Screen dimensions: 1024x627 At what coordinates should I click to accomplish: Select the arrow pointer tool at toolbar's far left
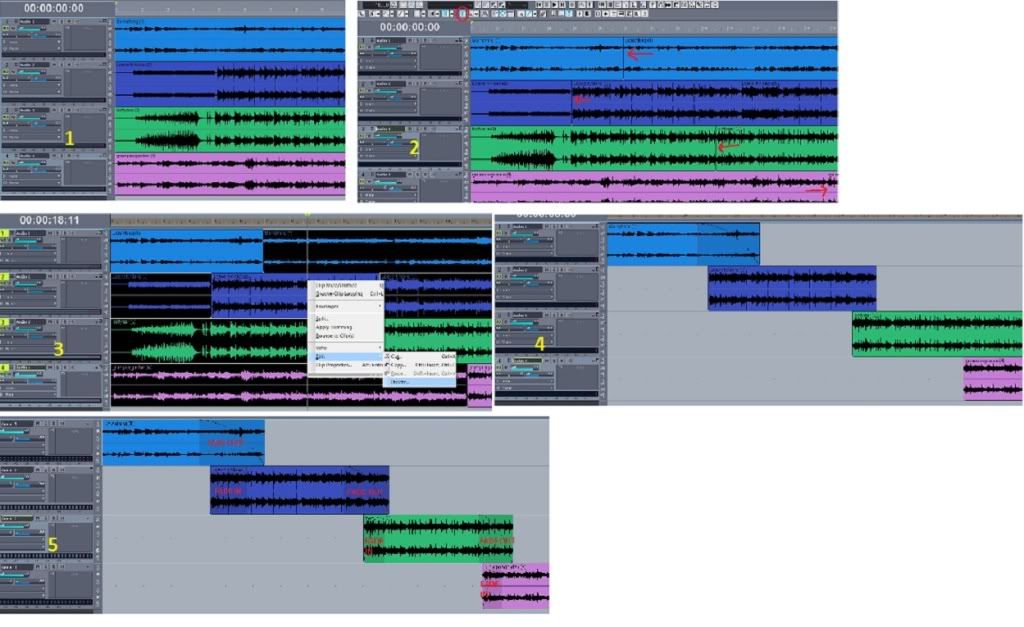[x=363, y=14]
